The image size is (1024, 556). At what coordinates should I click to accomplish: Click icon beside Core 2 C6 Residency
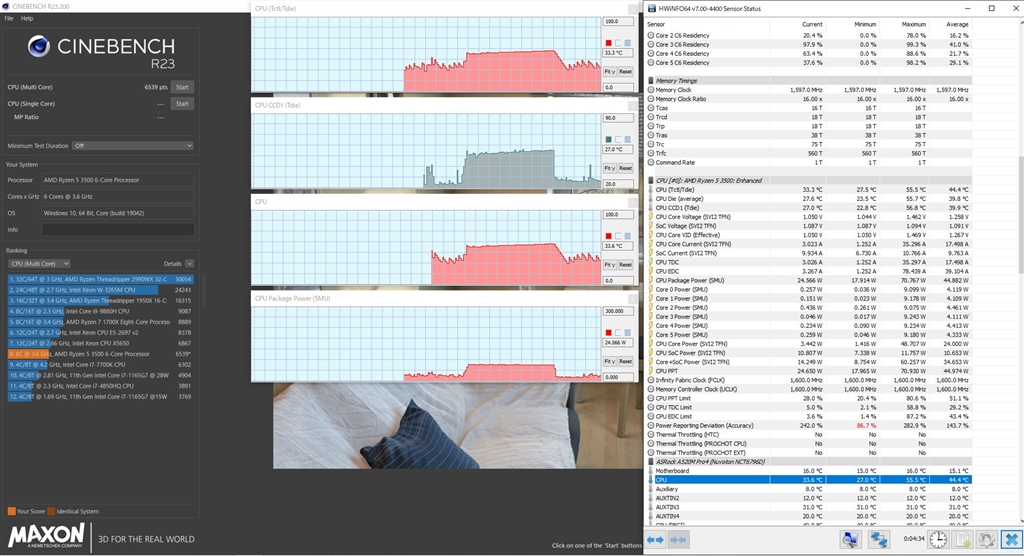(x=651, y=36)
